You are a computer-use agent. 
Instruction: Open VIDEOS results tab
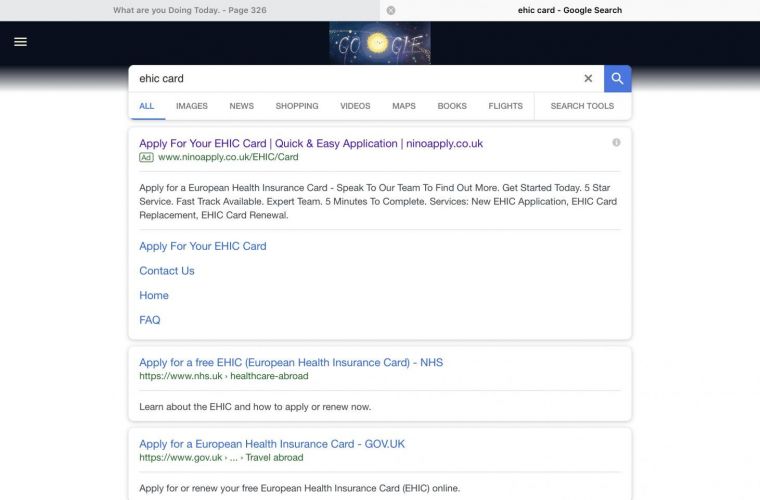pyautogui.click(x=355, y=106)
